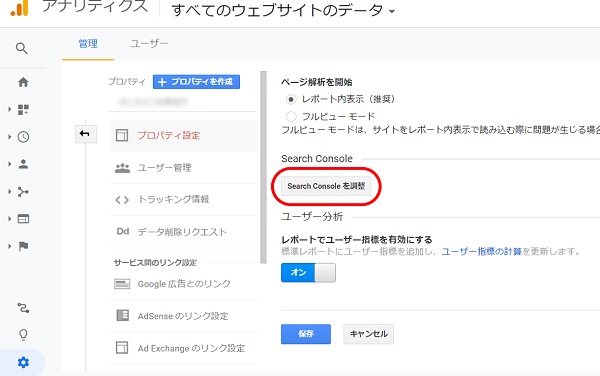The height and width of the screenshot is (376, 600).
Task: Open Customization dashboard grid icon
Action: (23, 110)
